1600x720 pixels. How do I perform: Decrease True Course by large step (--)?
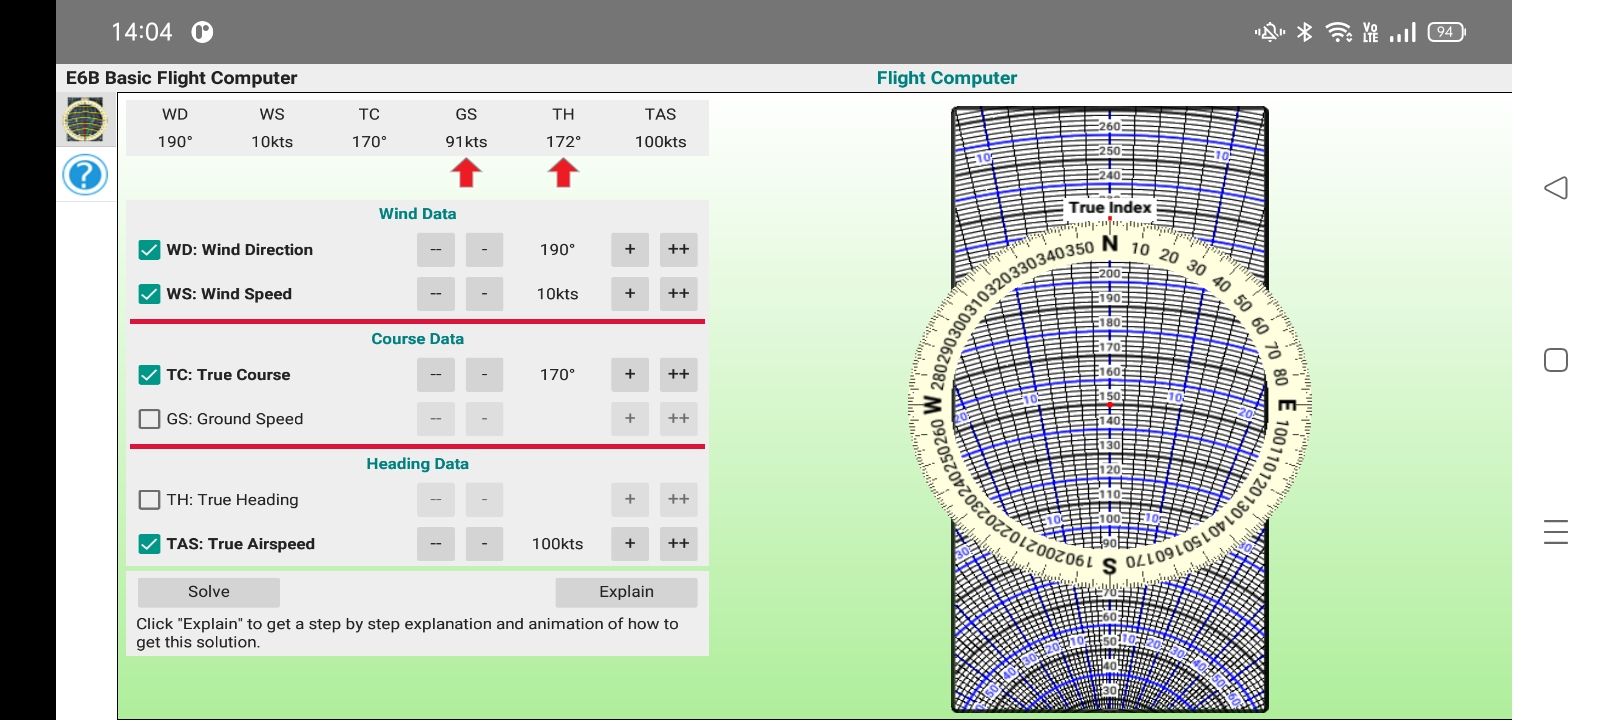pos(436,375)
